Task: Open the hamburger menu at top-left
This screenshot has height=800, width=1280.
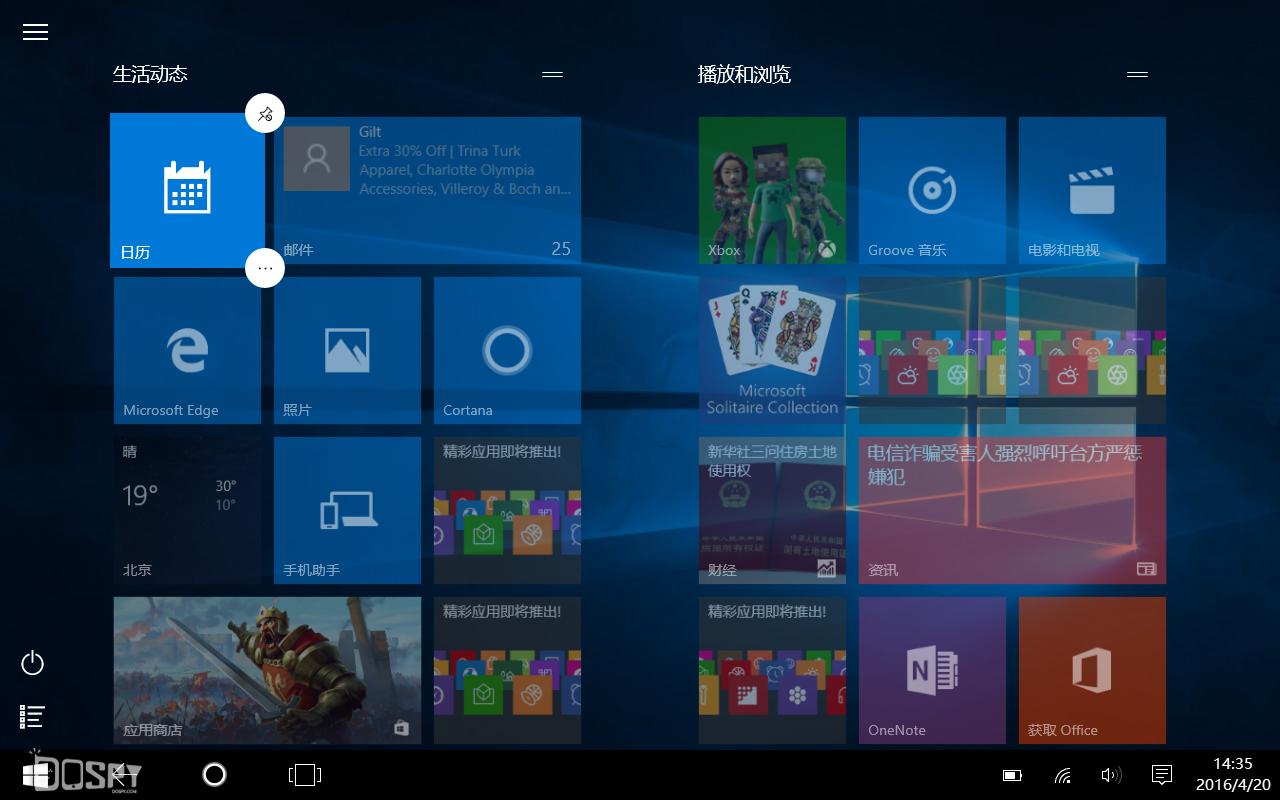Action: pos(35,32)
